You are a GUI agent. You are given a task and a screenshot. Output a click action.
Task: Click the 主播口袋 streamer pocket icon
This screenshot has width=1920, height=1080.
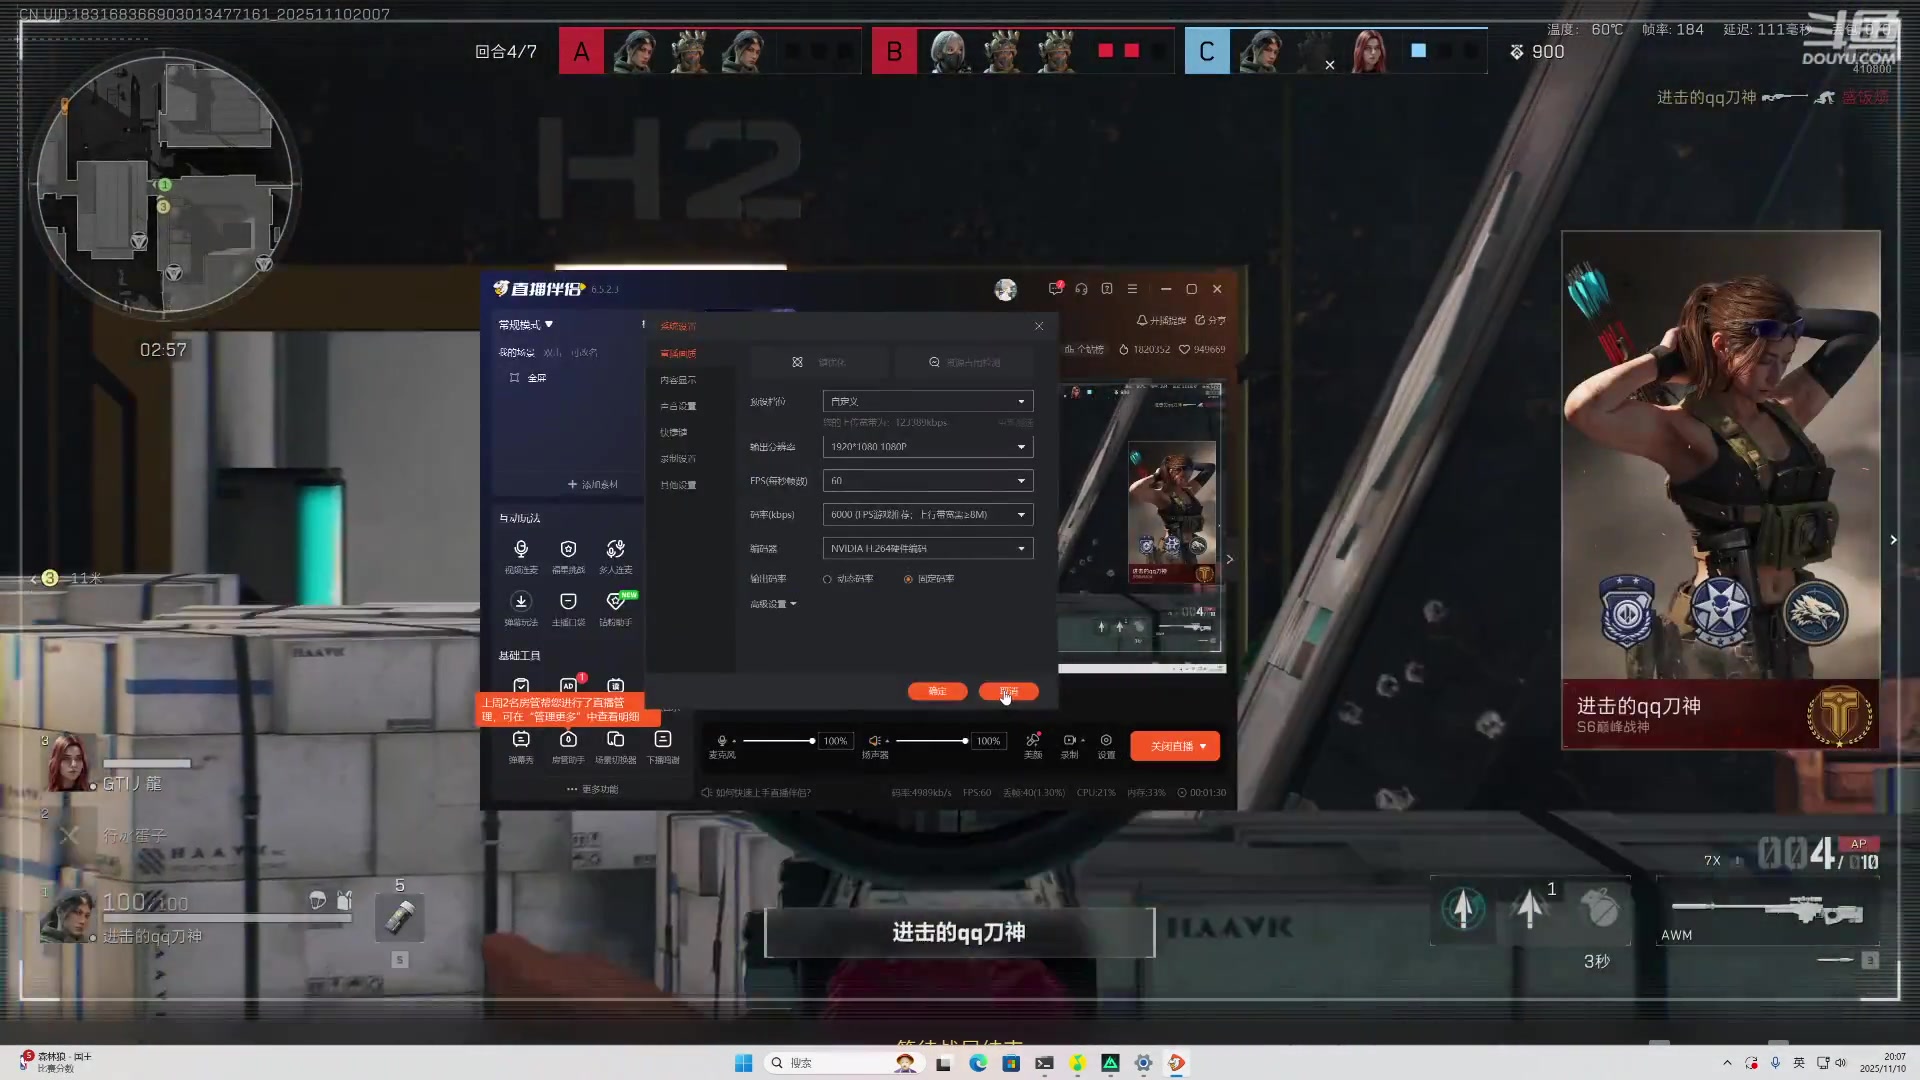pyautogui.click(x=568, y=602)
